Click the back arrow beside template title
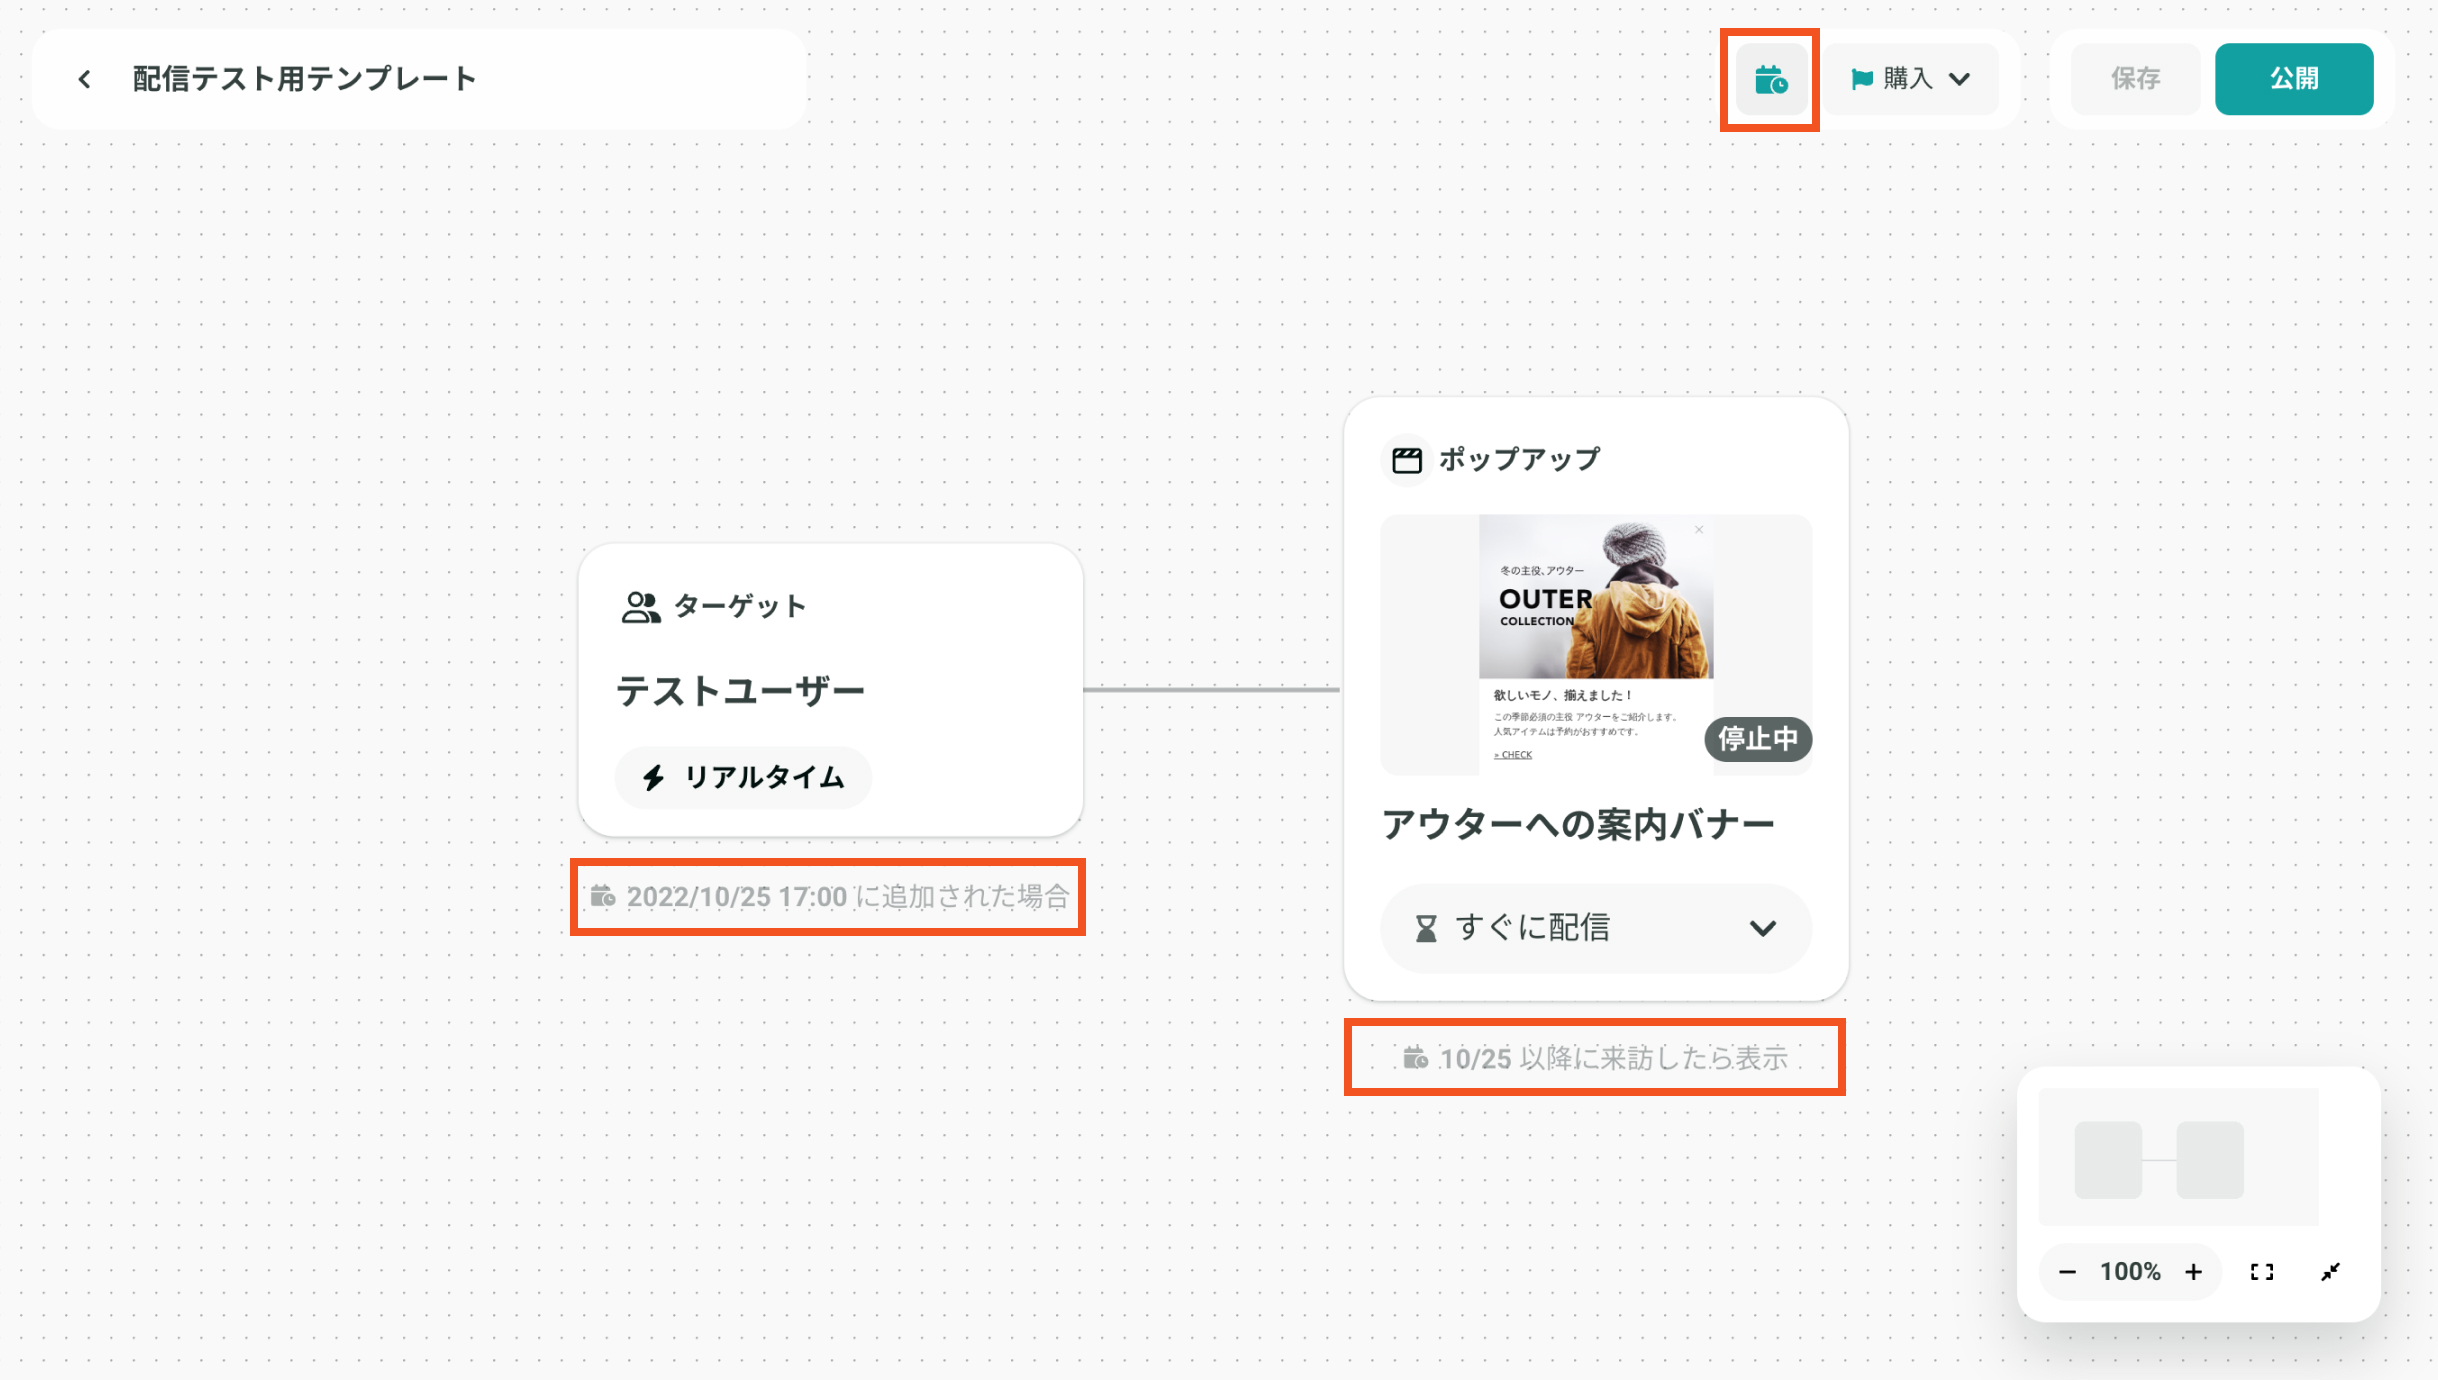Image resolution: width=2438 pixels, height=1380 pixels. 84,79
